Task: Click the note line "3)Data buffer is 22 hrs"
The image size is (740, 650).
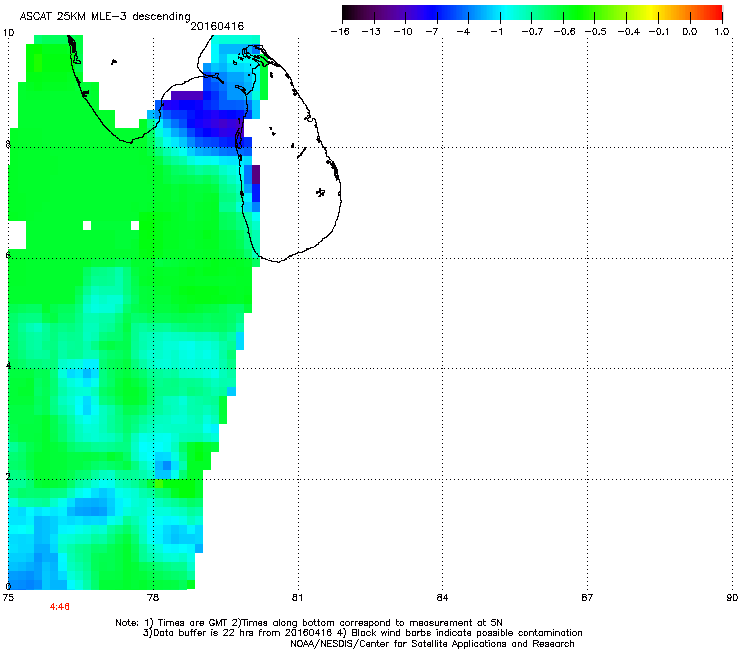Action: (x=362, y=633)
